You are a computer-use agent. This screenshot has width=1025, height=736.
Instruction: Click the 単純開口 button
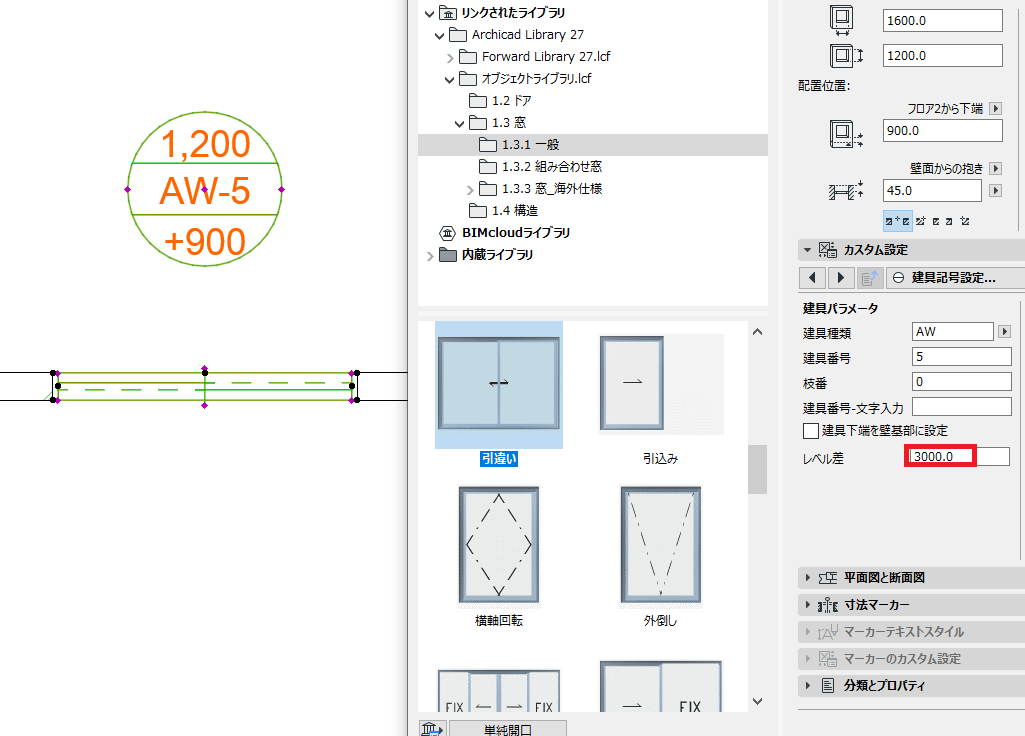coord(508,729)
